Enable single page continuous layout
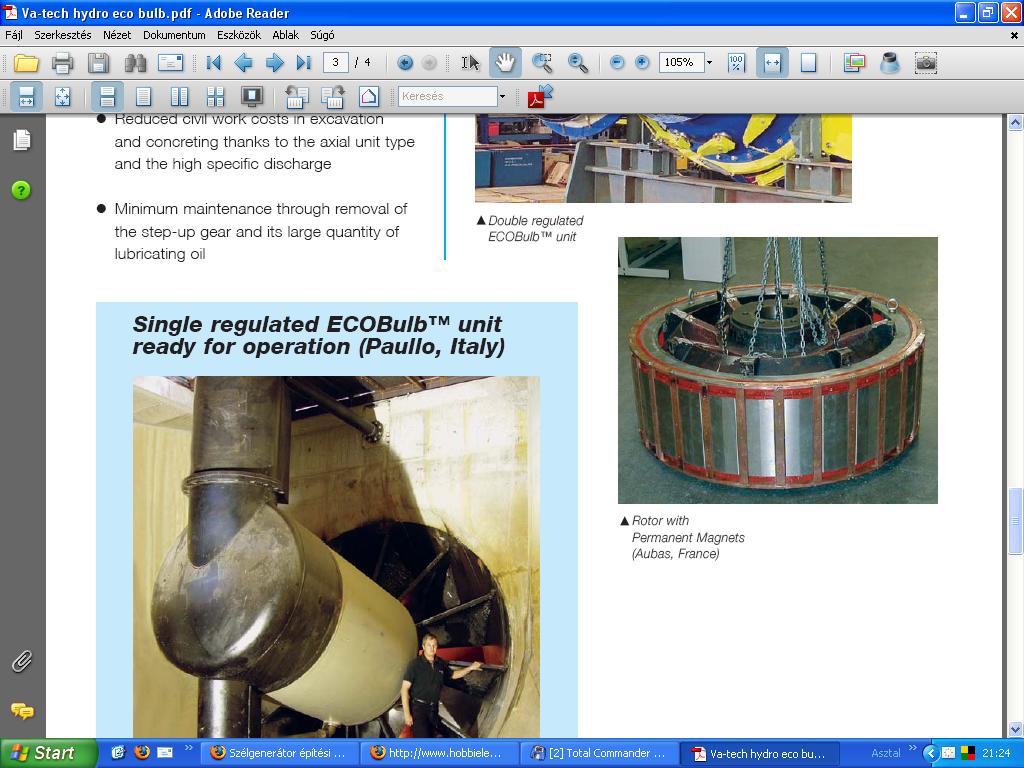Screen dimensions: 1024x768 [x=107, y=97]
